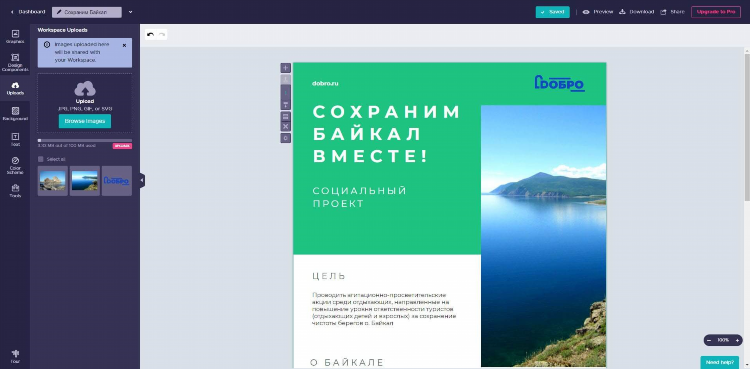Click the Redo arrow
The image size is (750, 369).
(162, 34)
